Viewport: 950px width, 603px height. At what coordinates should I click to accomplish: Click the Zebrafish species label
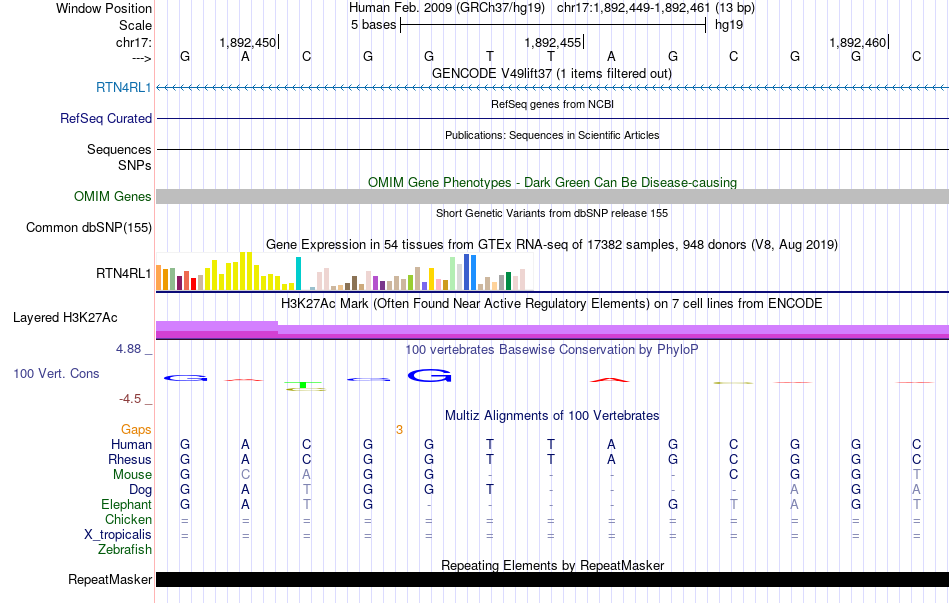click(125, 550)
